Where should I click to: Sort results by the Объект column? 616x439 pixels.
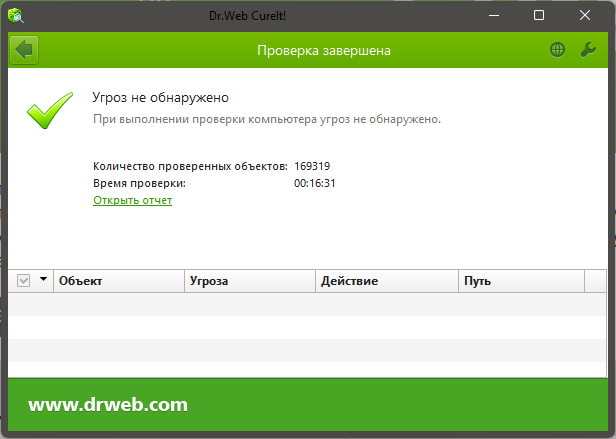click(118, 281)
